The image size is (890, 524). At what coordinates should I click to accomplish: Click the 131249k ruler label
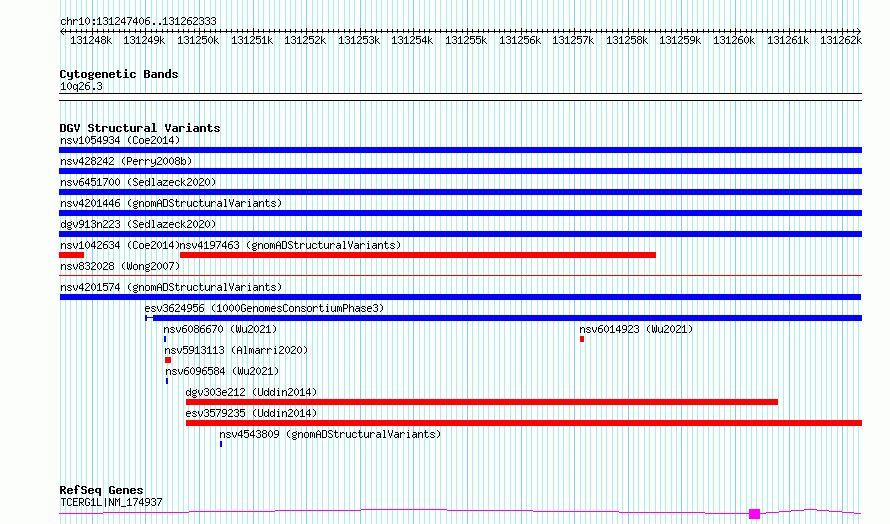coord(144,40)
